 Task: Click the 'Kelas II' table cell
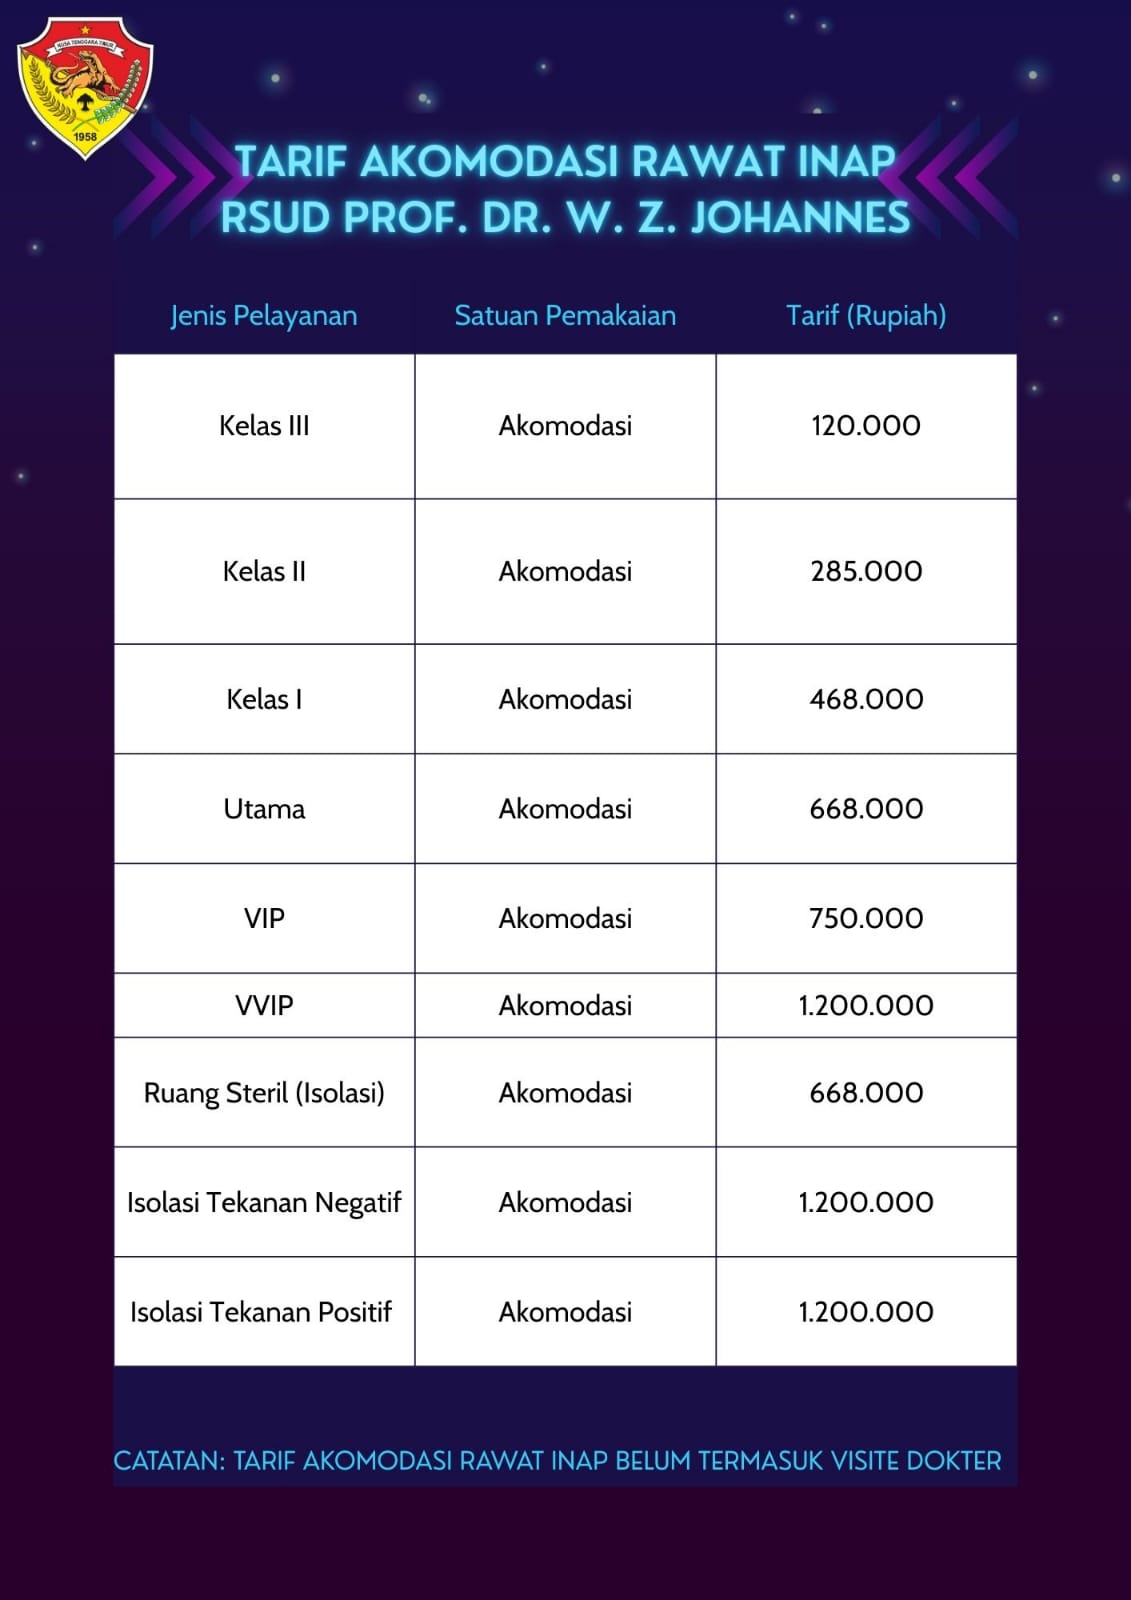click(x=264, y=572)
